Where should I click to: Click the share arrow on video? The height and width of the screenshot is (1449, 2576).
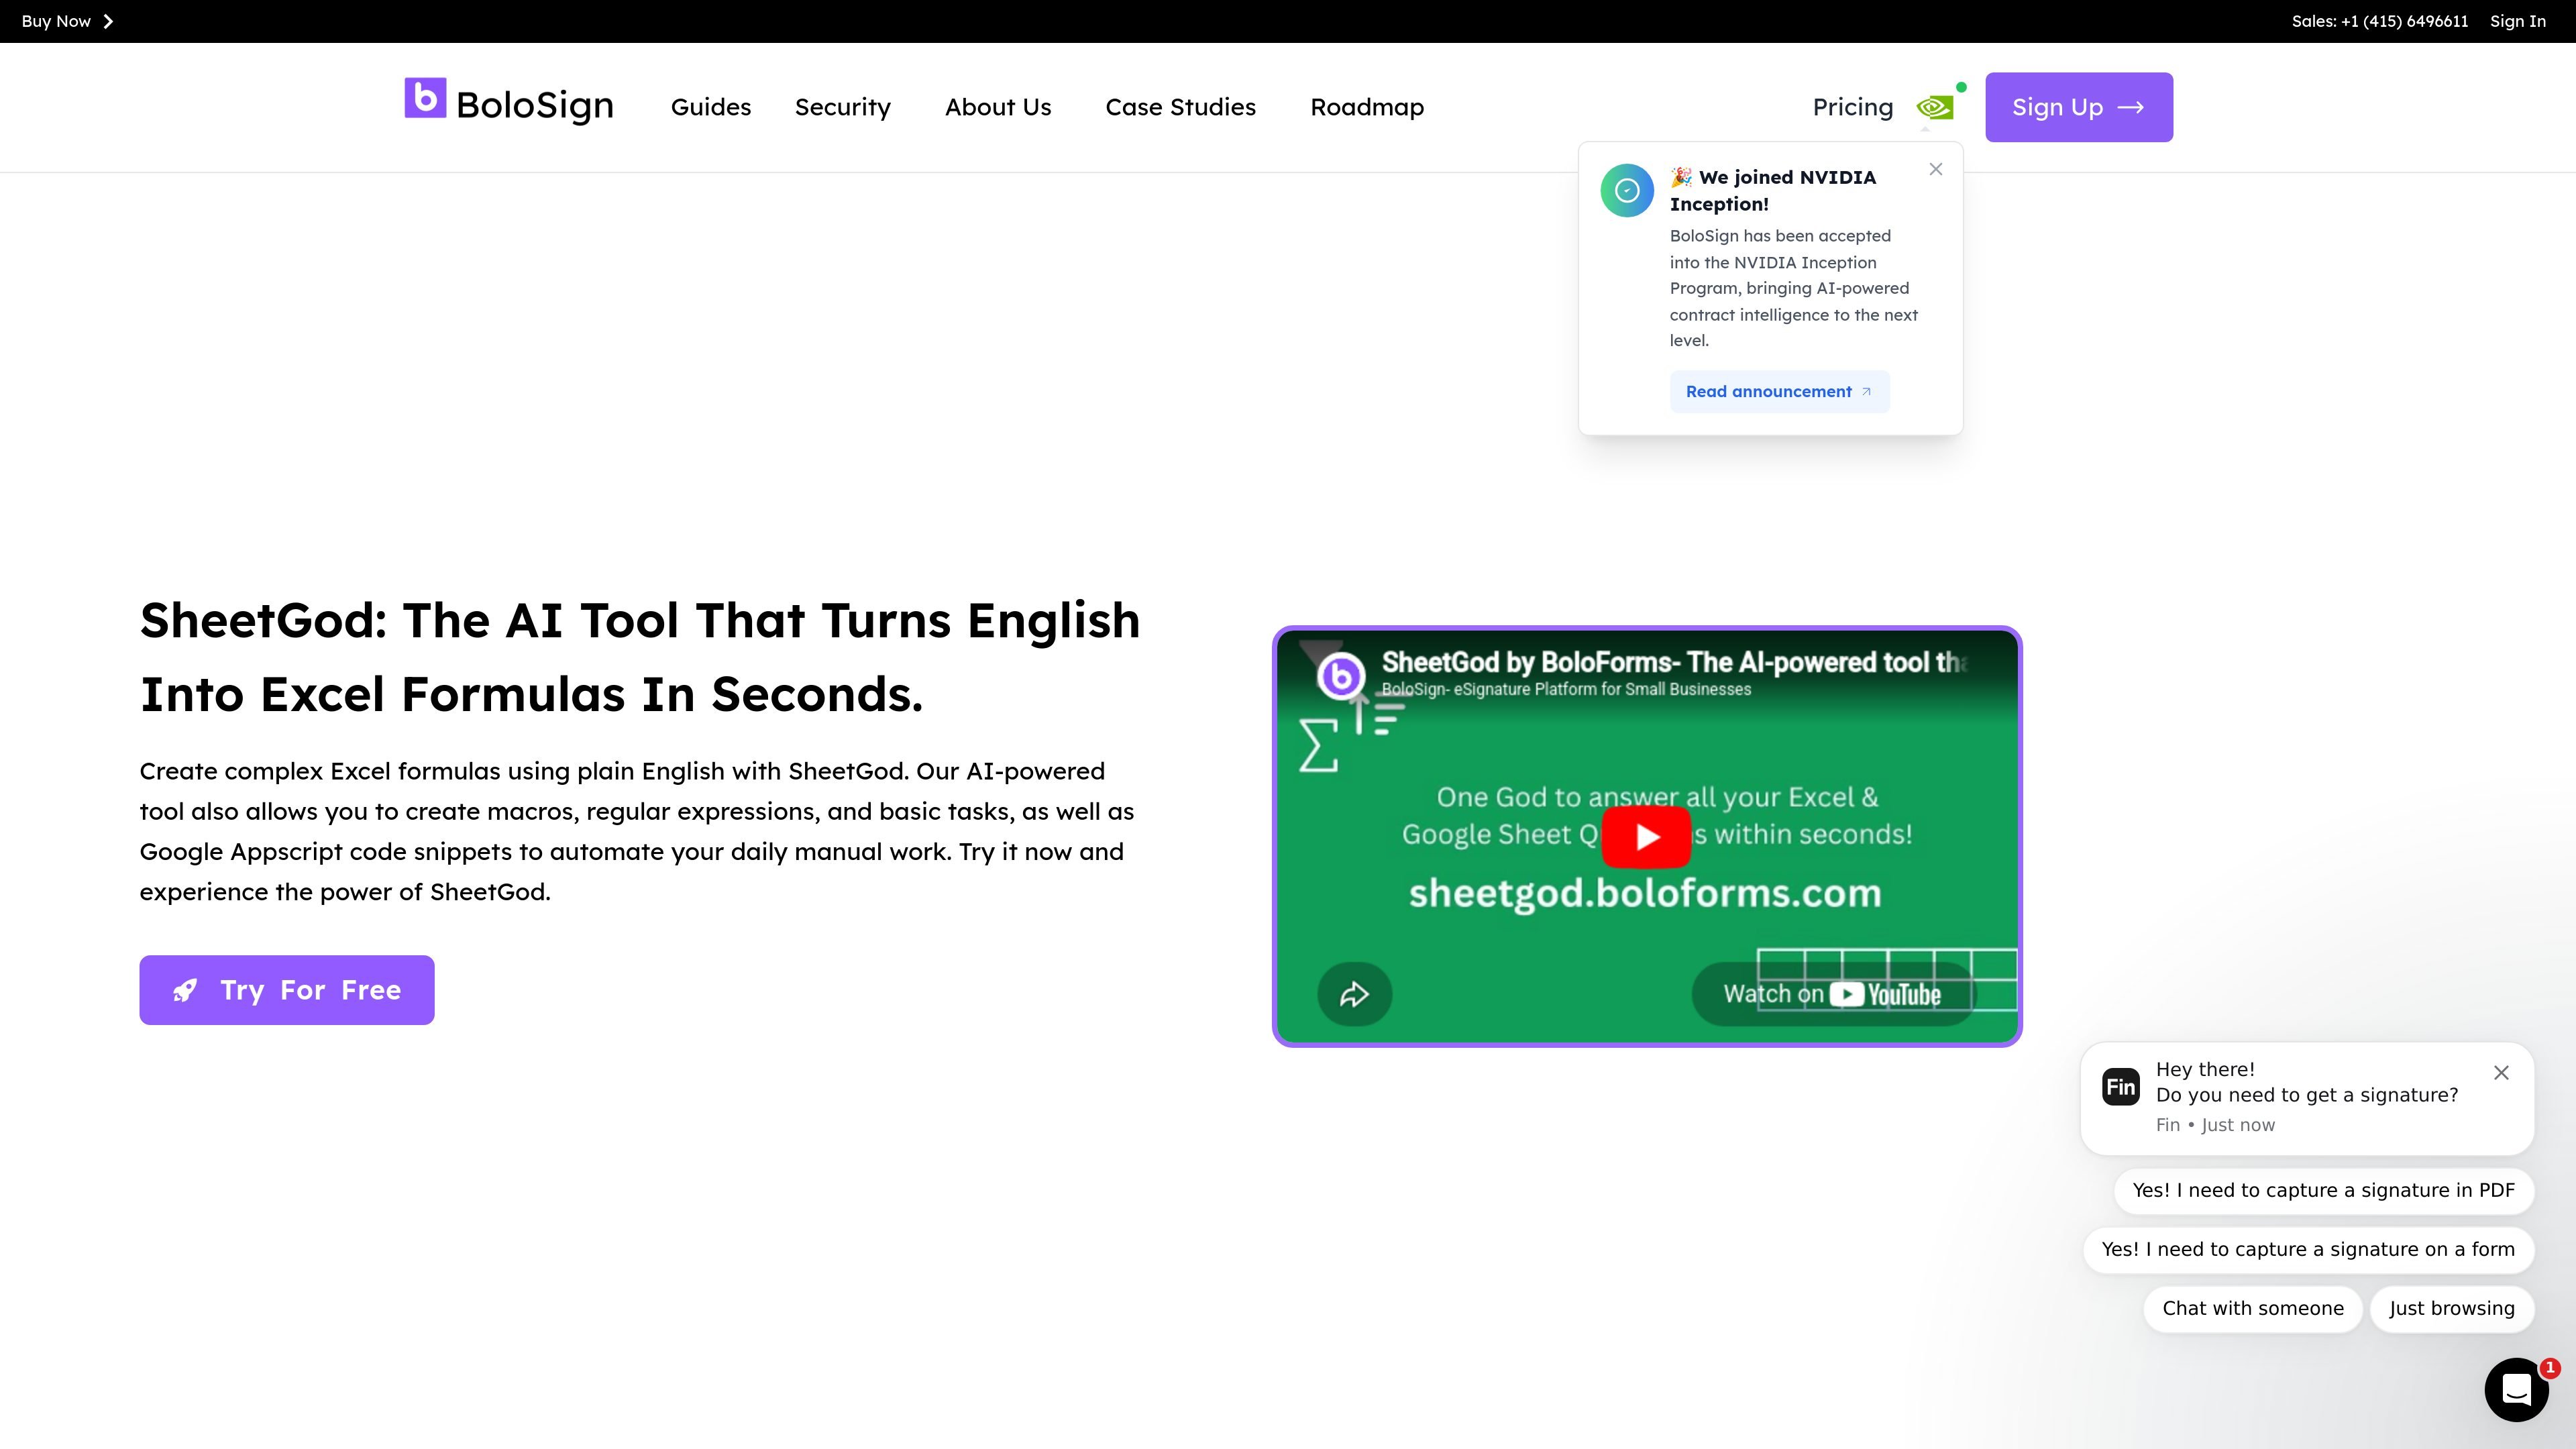click(x=1354, y=994)
